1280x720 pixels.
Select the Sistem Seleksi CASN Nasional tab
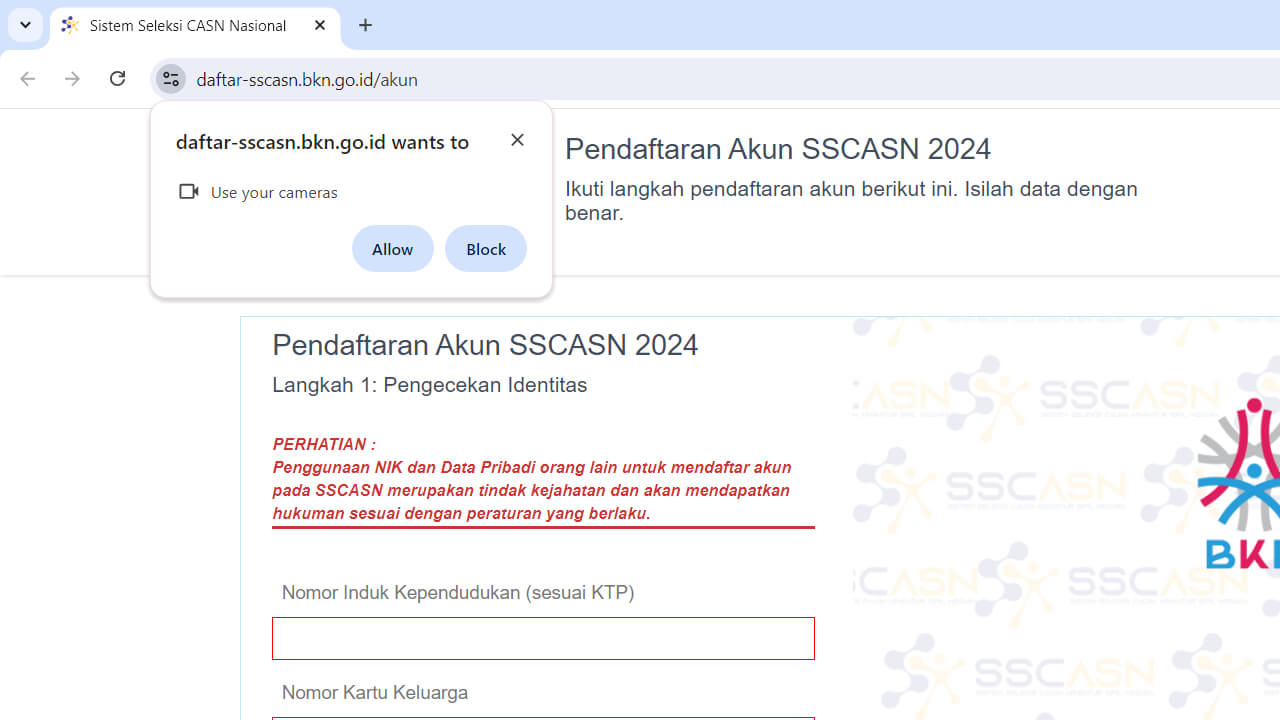[x=195, y=26]
